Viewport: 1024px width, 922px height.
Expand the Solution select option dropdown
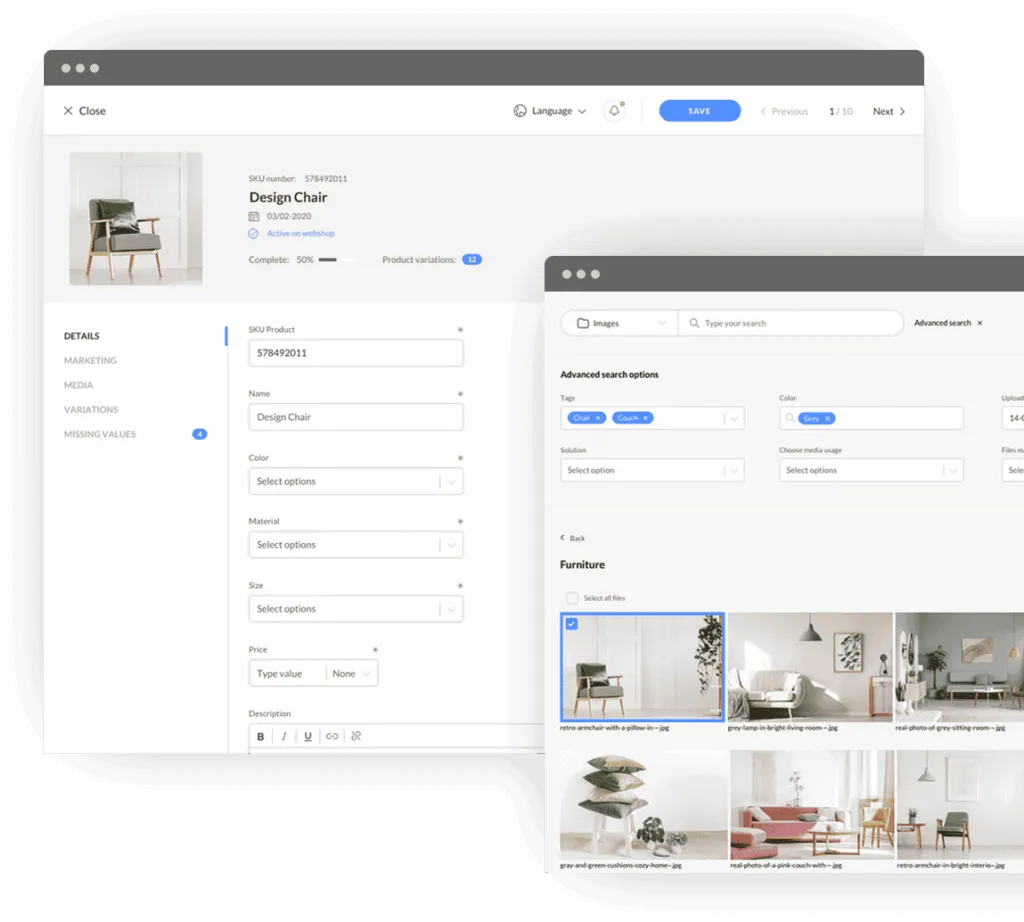coord(652,470)
